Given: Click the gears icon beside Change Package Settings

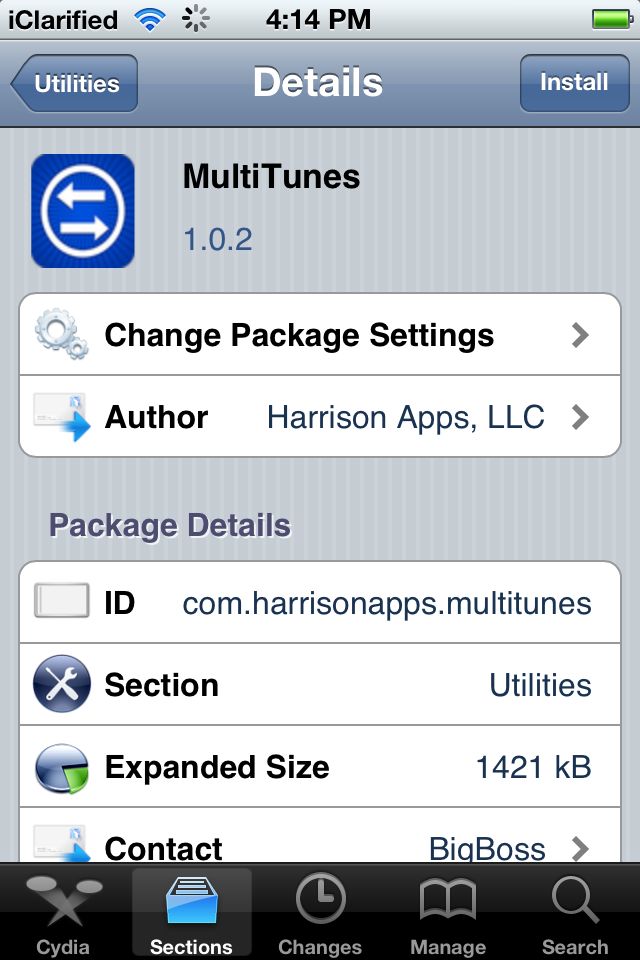Looking at the screenshot, I should coord(61,334).
